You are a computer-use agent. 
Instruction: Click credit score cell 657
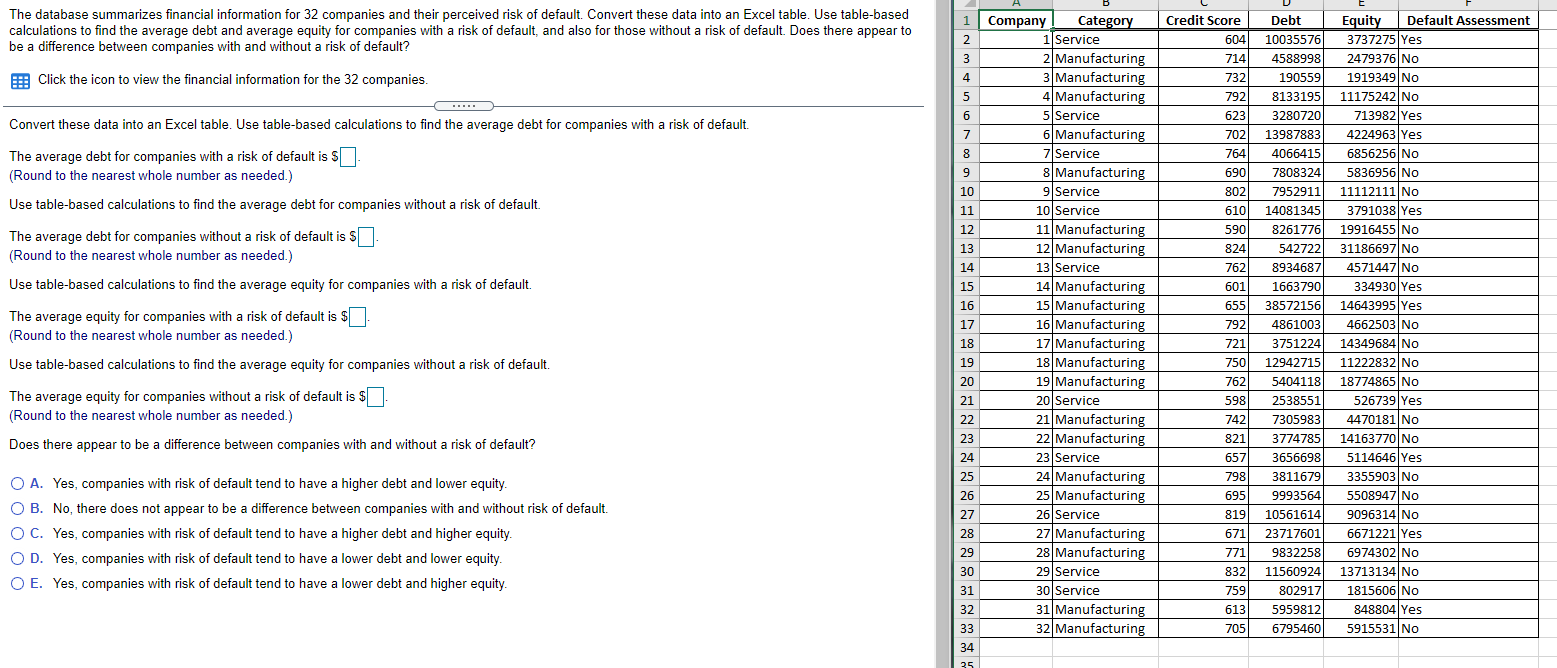coord(1203,457)
